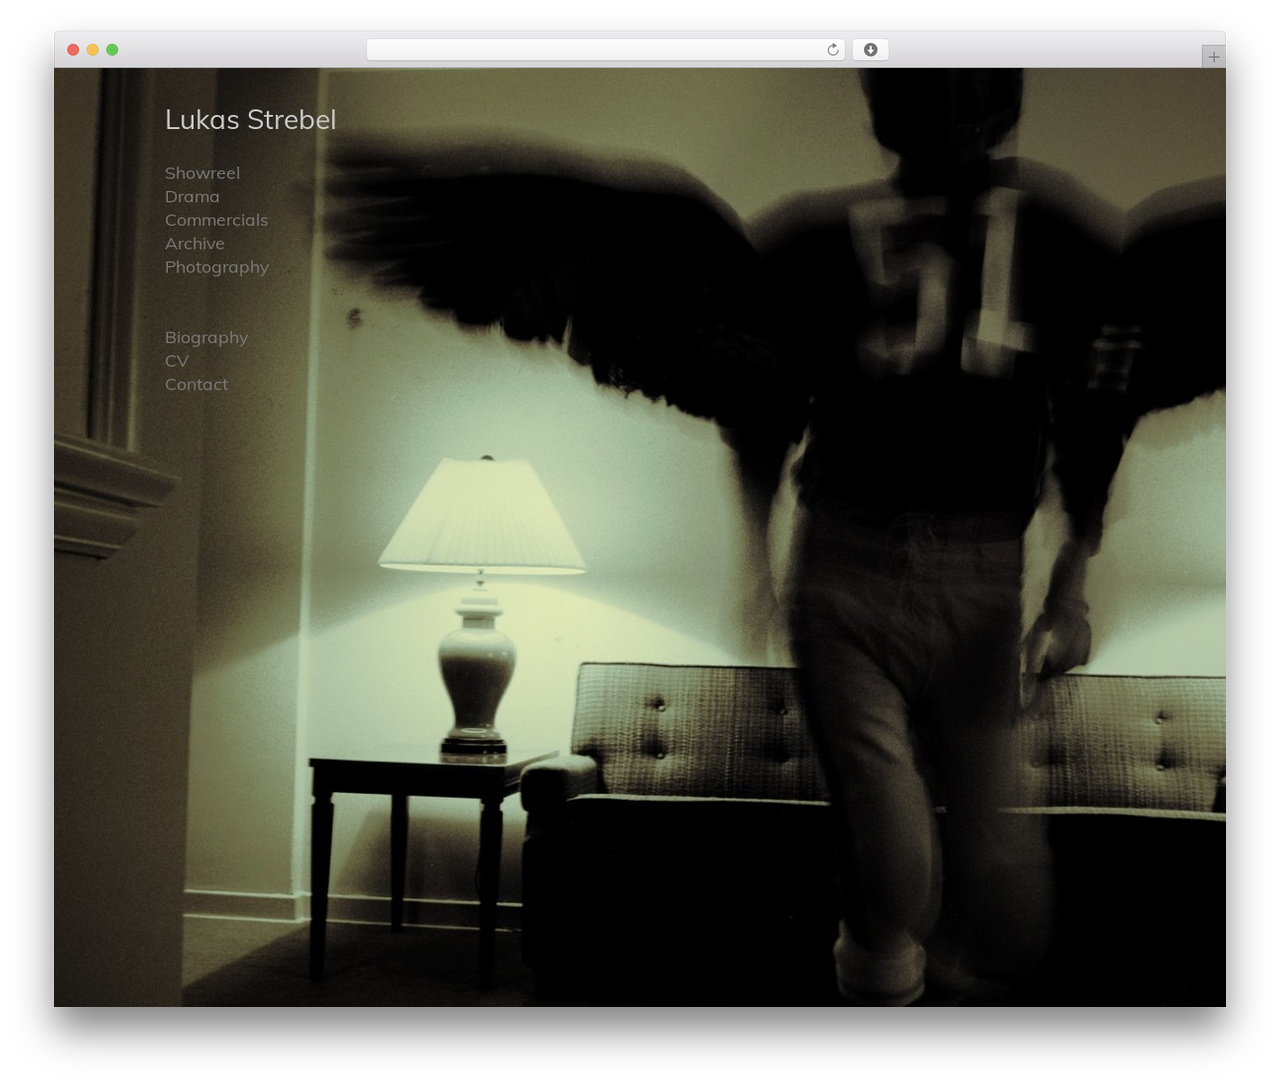The image size is (1280, 1084).
Task: Open the CV link
Action: 176,361
